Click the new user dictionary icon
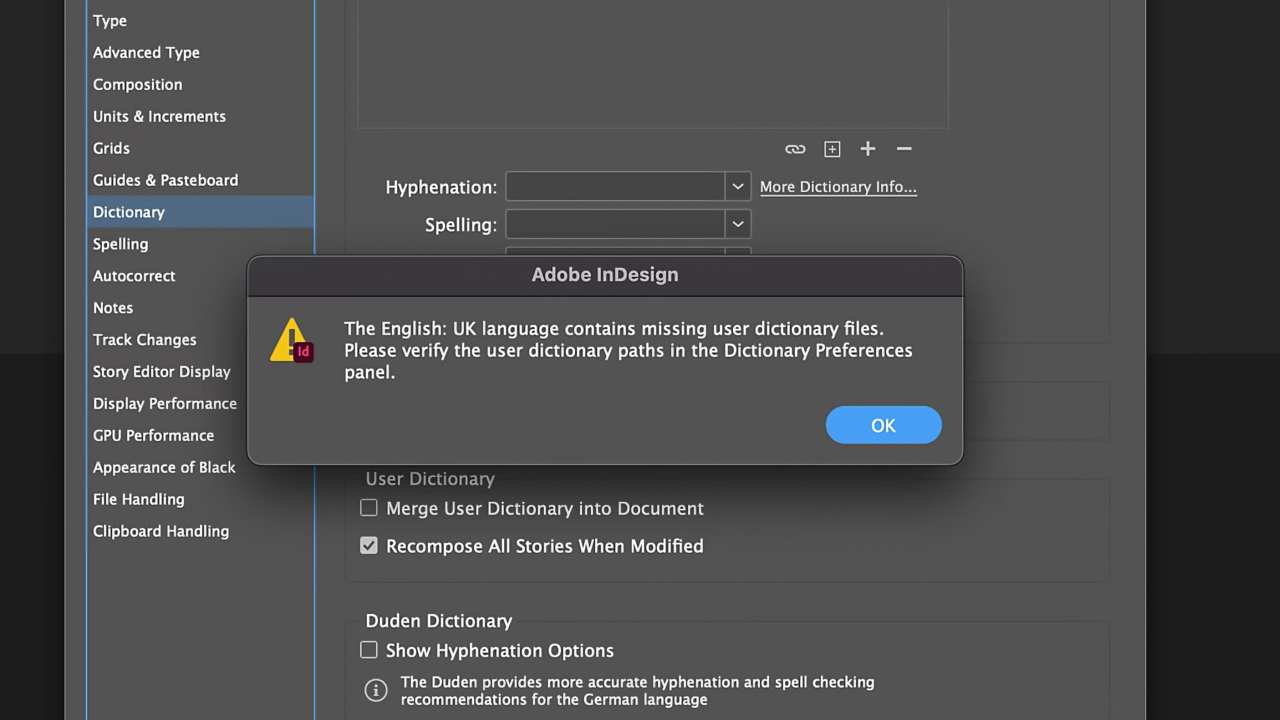The width and height of the screenshot is (1280, 720). coord(832,149)
